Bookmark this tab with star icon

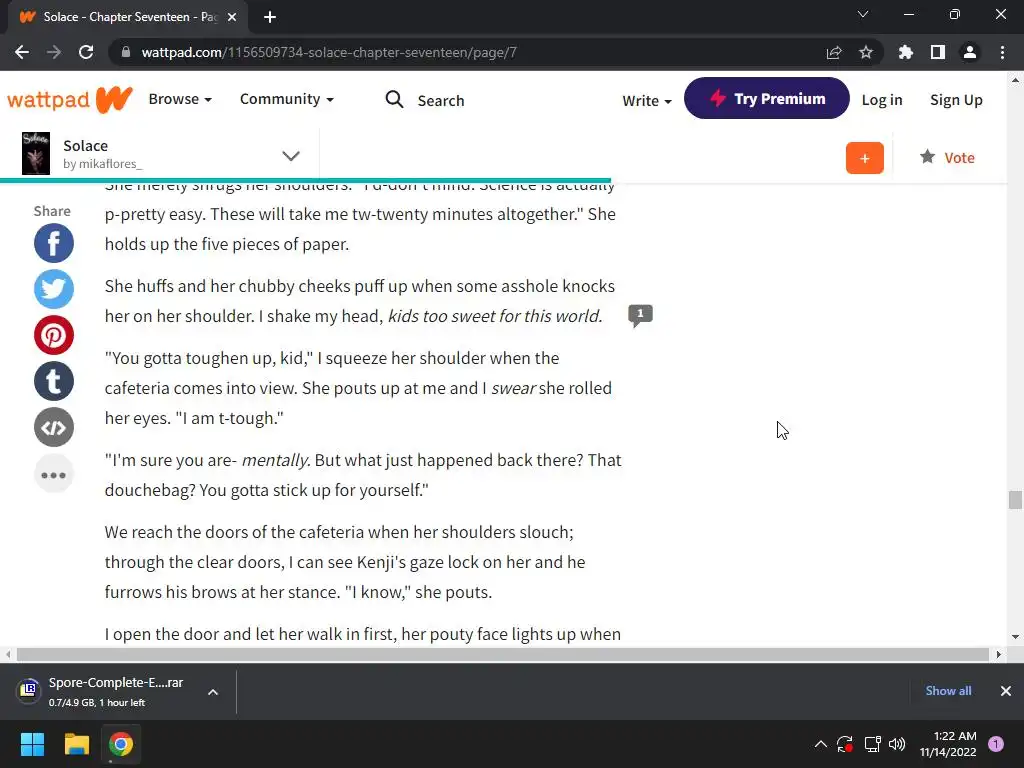[x=866, y=52]
